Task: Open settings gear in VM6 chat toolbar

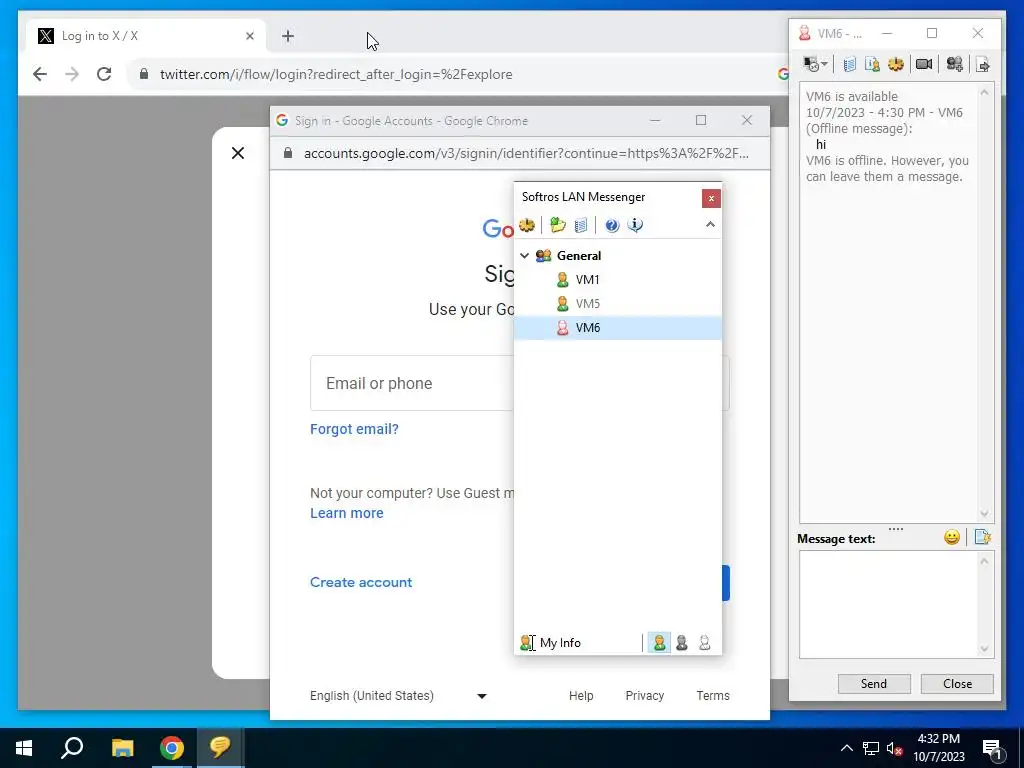Action: pyautogui.click(x=895, y=64)
